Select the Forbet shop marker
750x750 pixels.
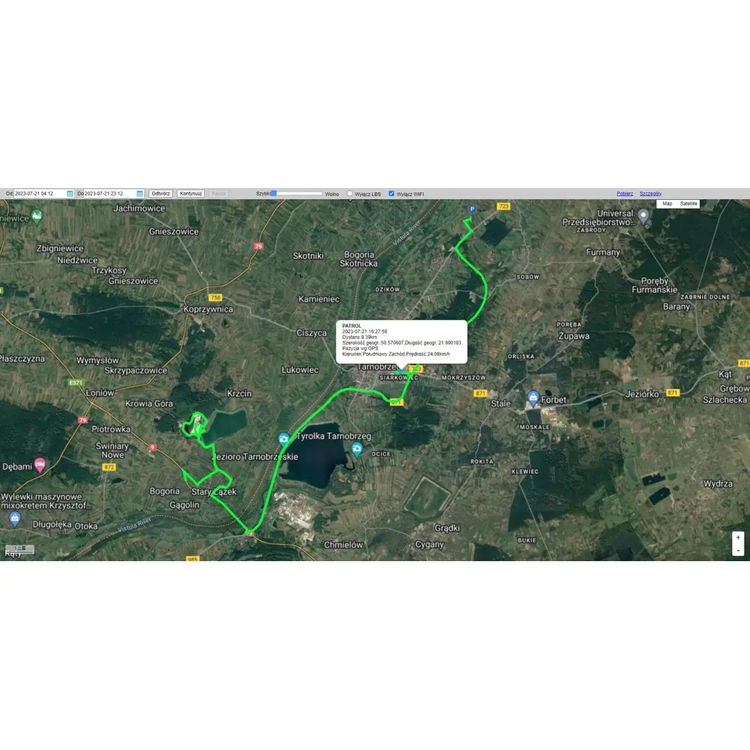pyautogui.click(x=533, y=398)
